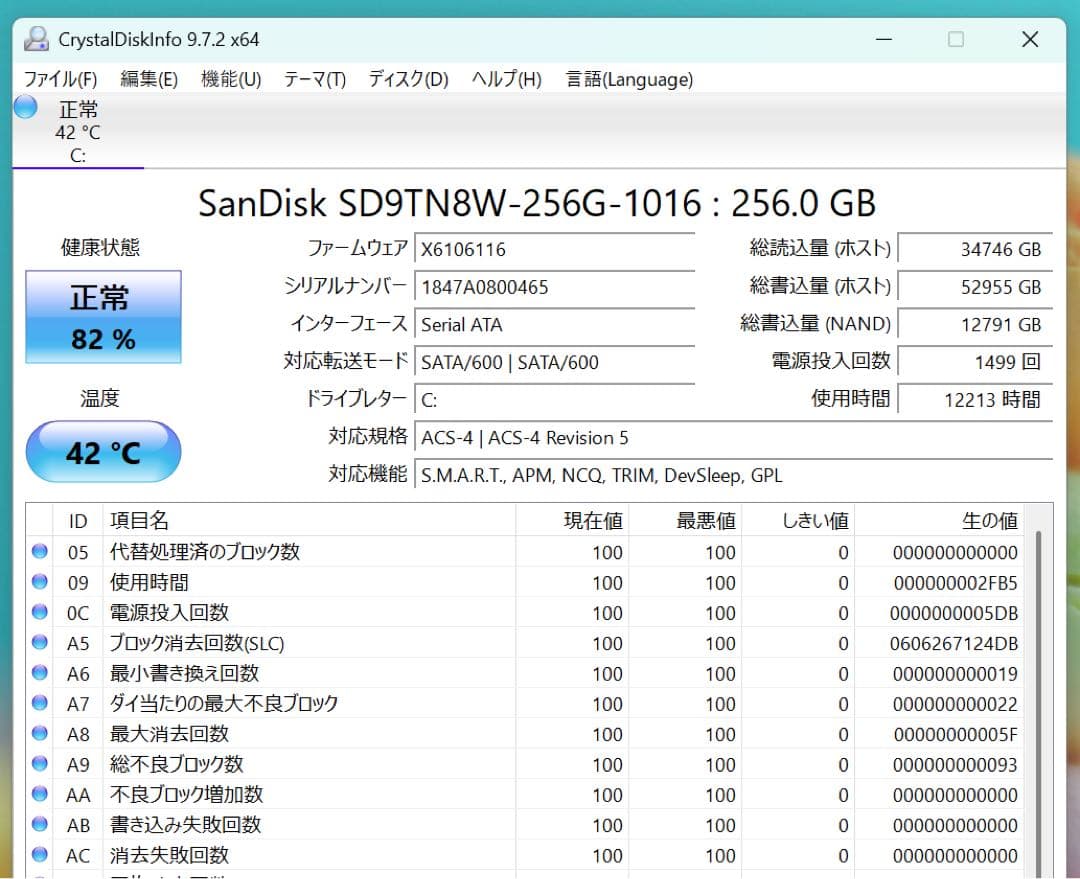The width and height of the screenshot is (1080, 879).
Task: Click status orb for 0C 電源投入回数 row
Action: [x=40, y=612]
